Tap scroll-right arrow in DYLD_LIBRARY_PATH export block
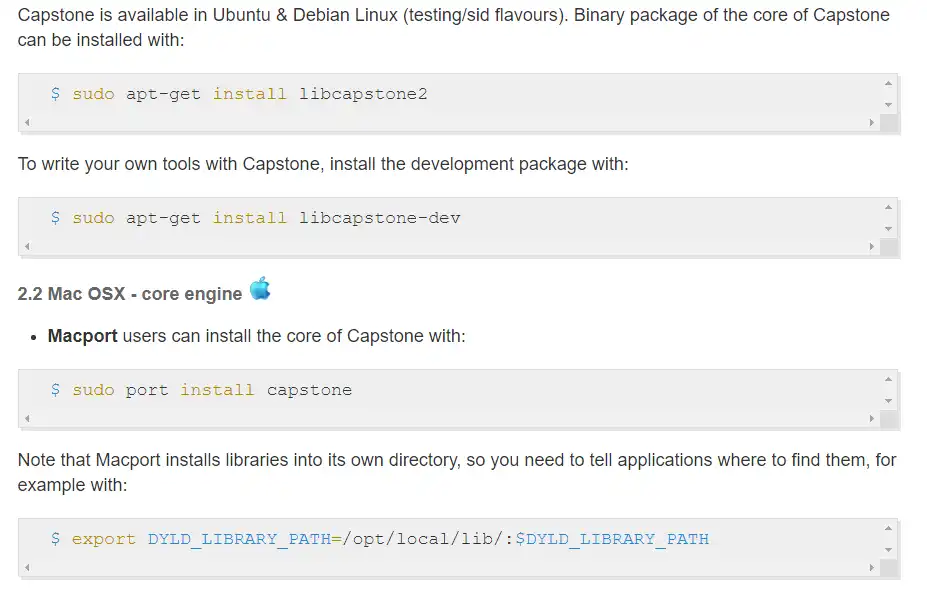Screen dimensions: 927x590 pyautogui.click(x=872, y=568)
